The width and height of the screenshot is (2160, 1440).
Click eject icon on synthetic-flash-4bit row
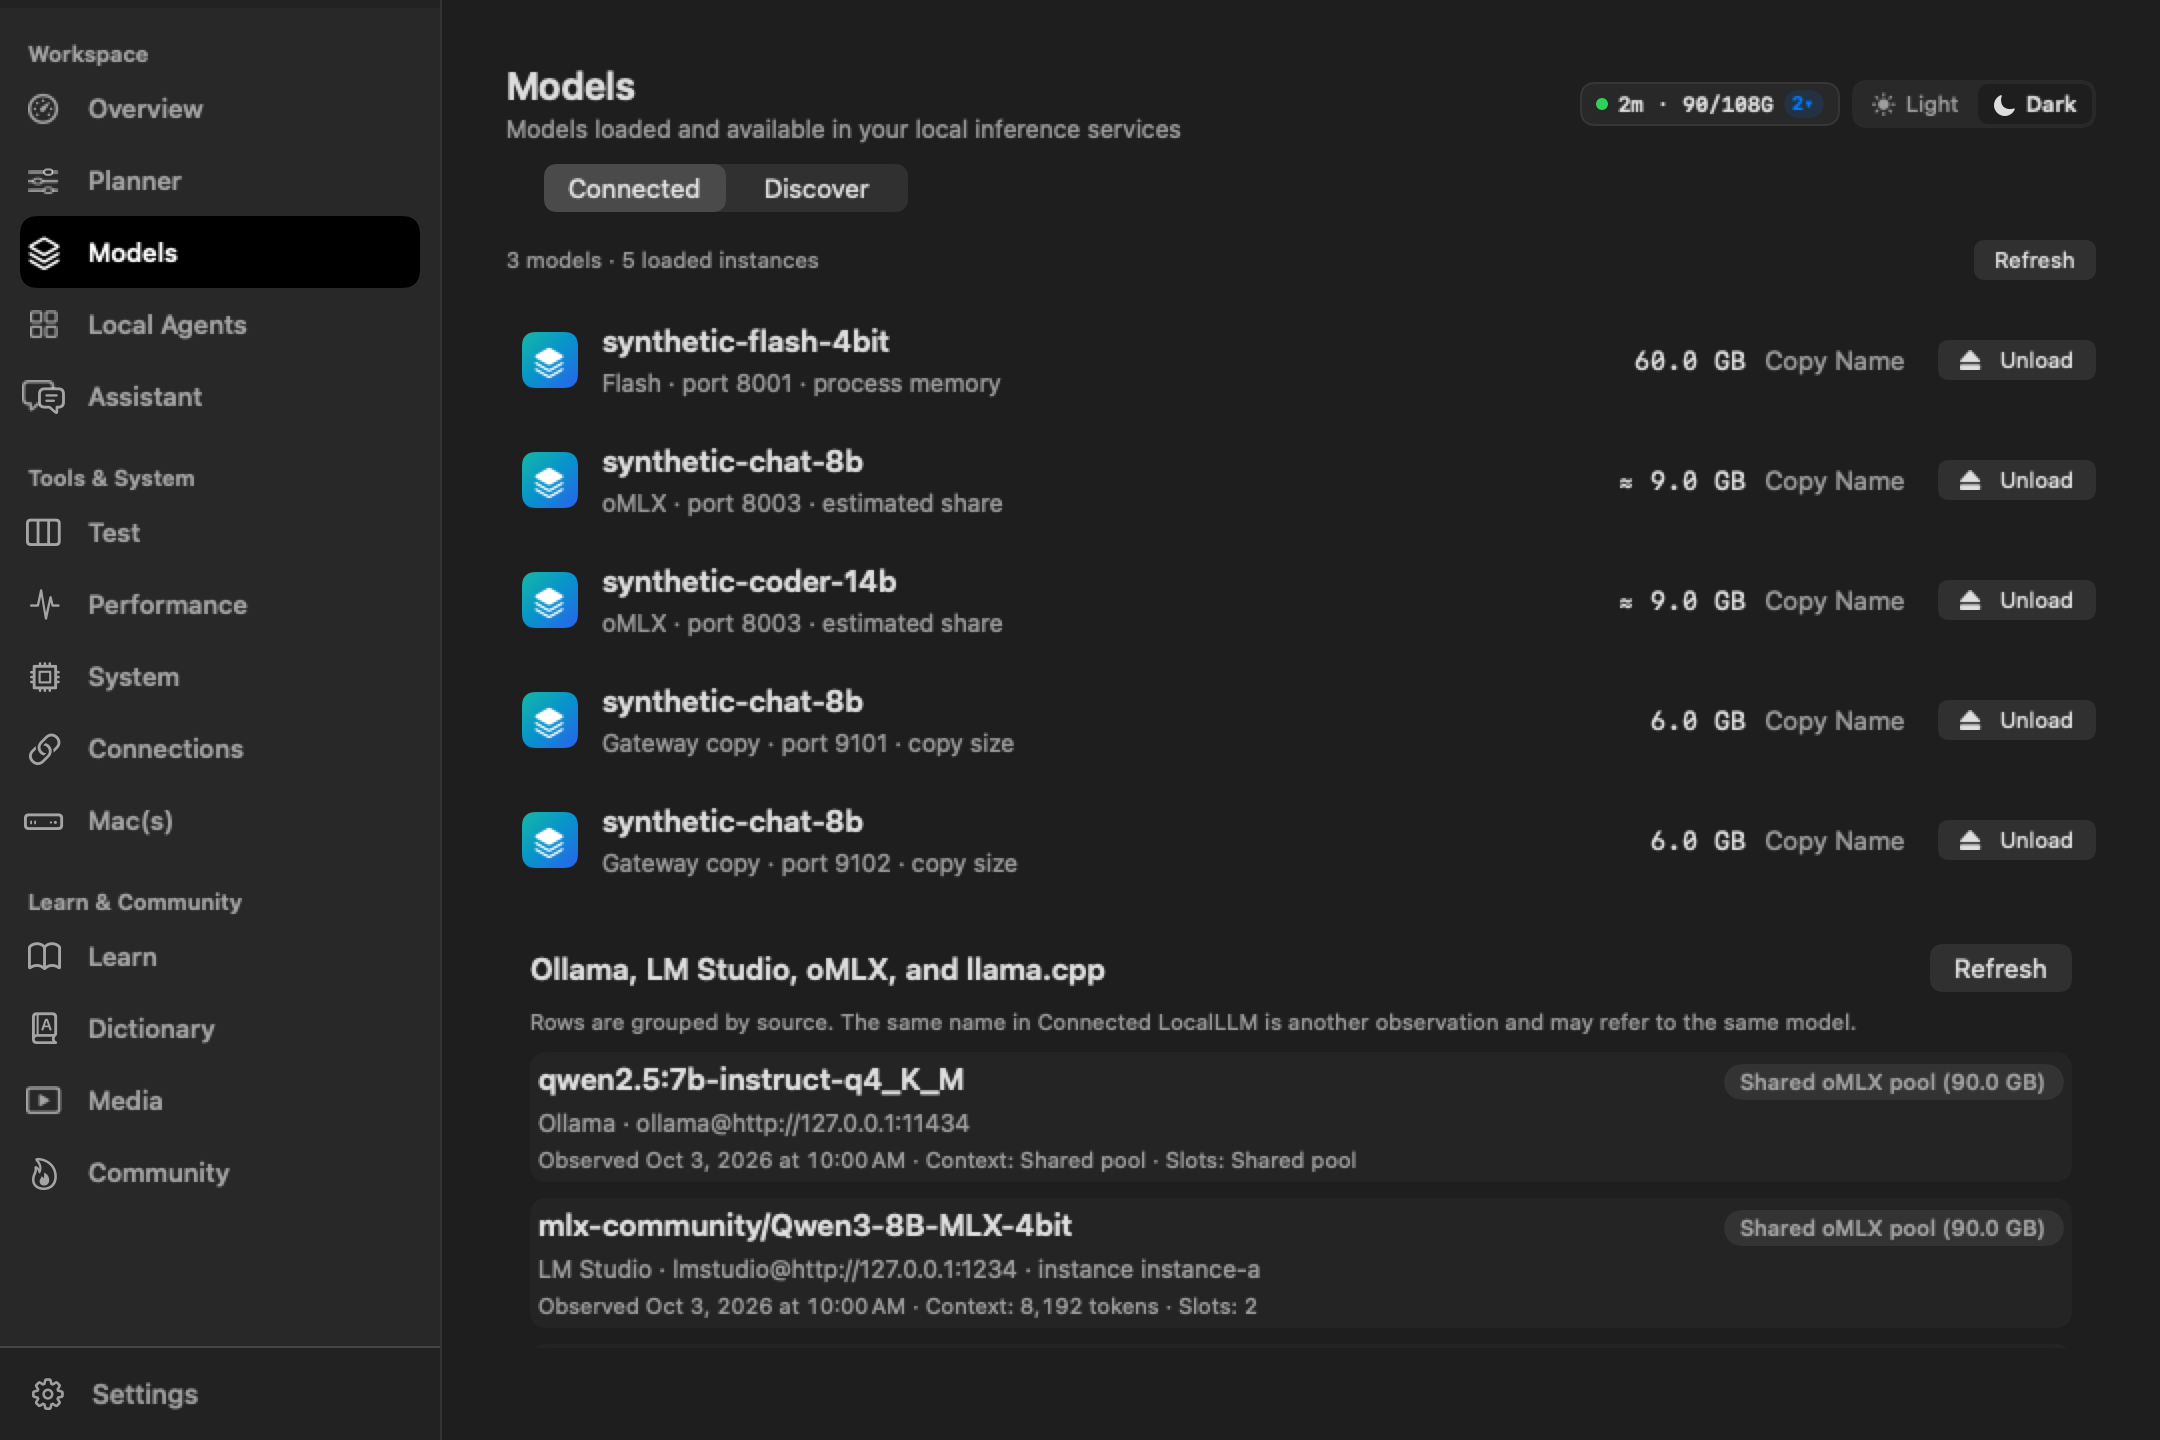pyautogui.click(x=1970, y=361)
